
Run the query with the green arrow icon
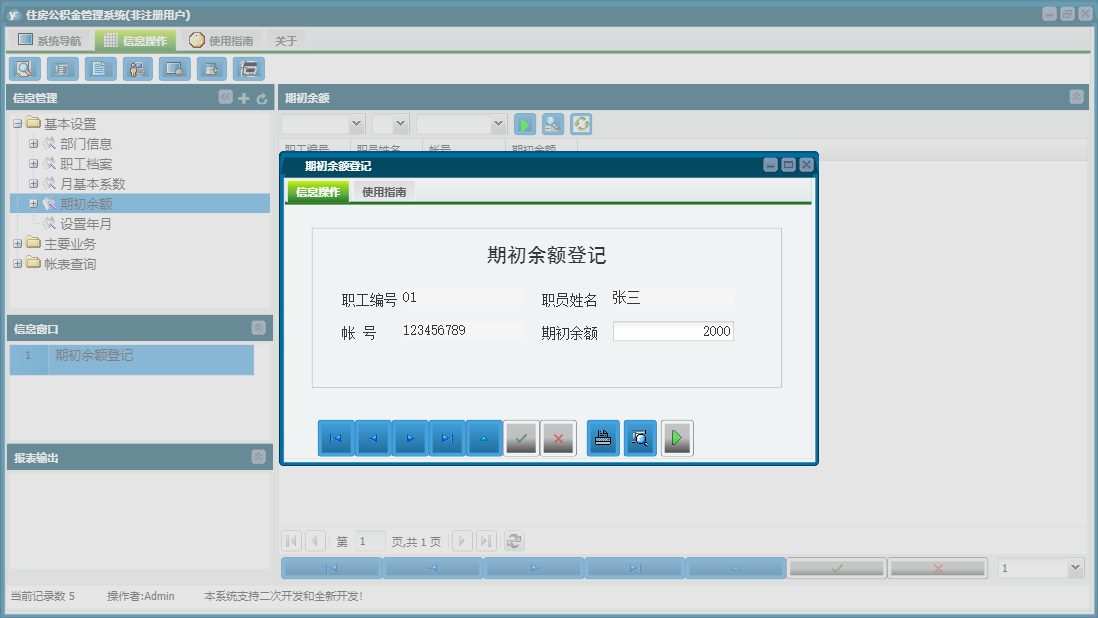pos(525,124)
